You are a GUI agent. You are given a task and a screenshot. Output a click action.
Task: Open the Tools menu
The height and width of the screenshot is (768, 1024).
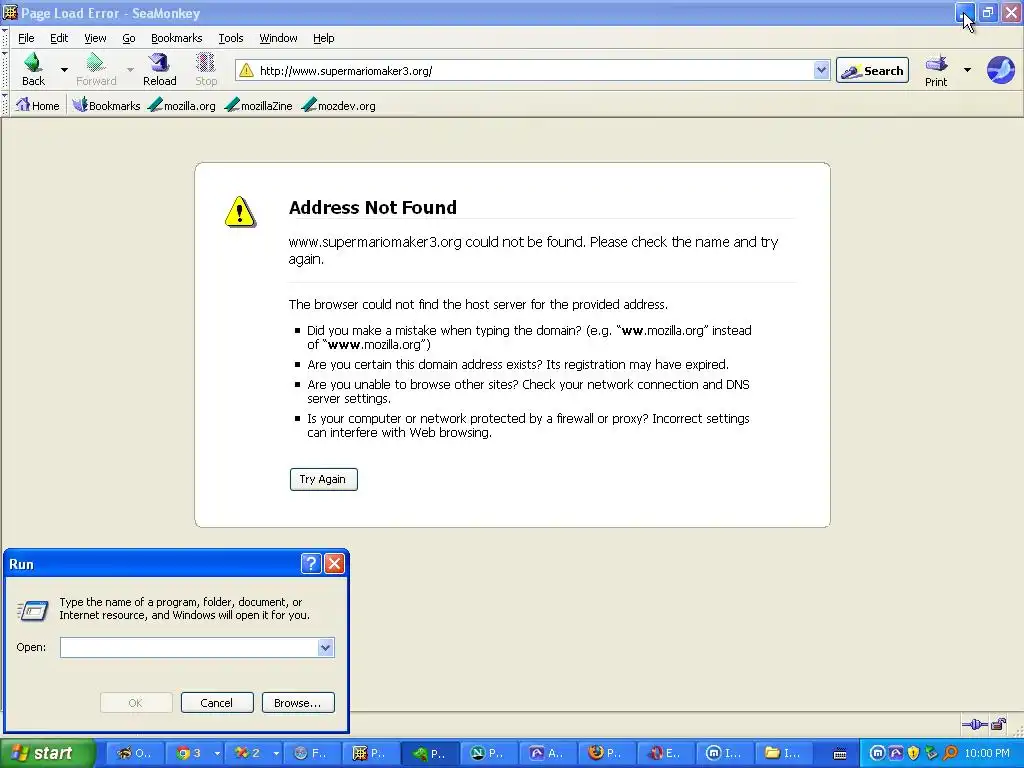[x=231, y=38]
